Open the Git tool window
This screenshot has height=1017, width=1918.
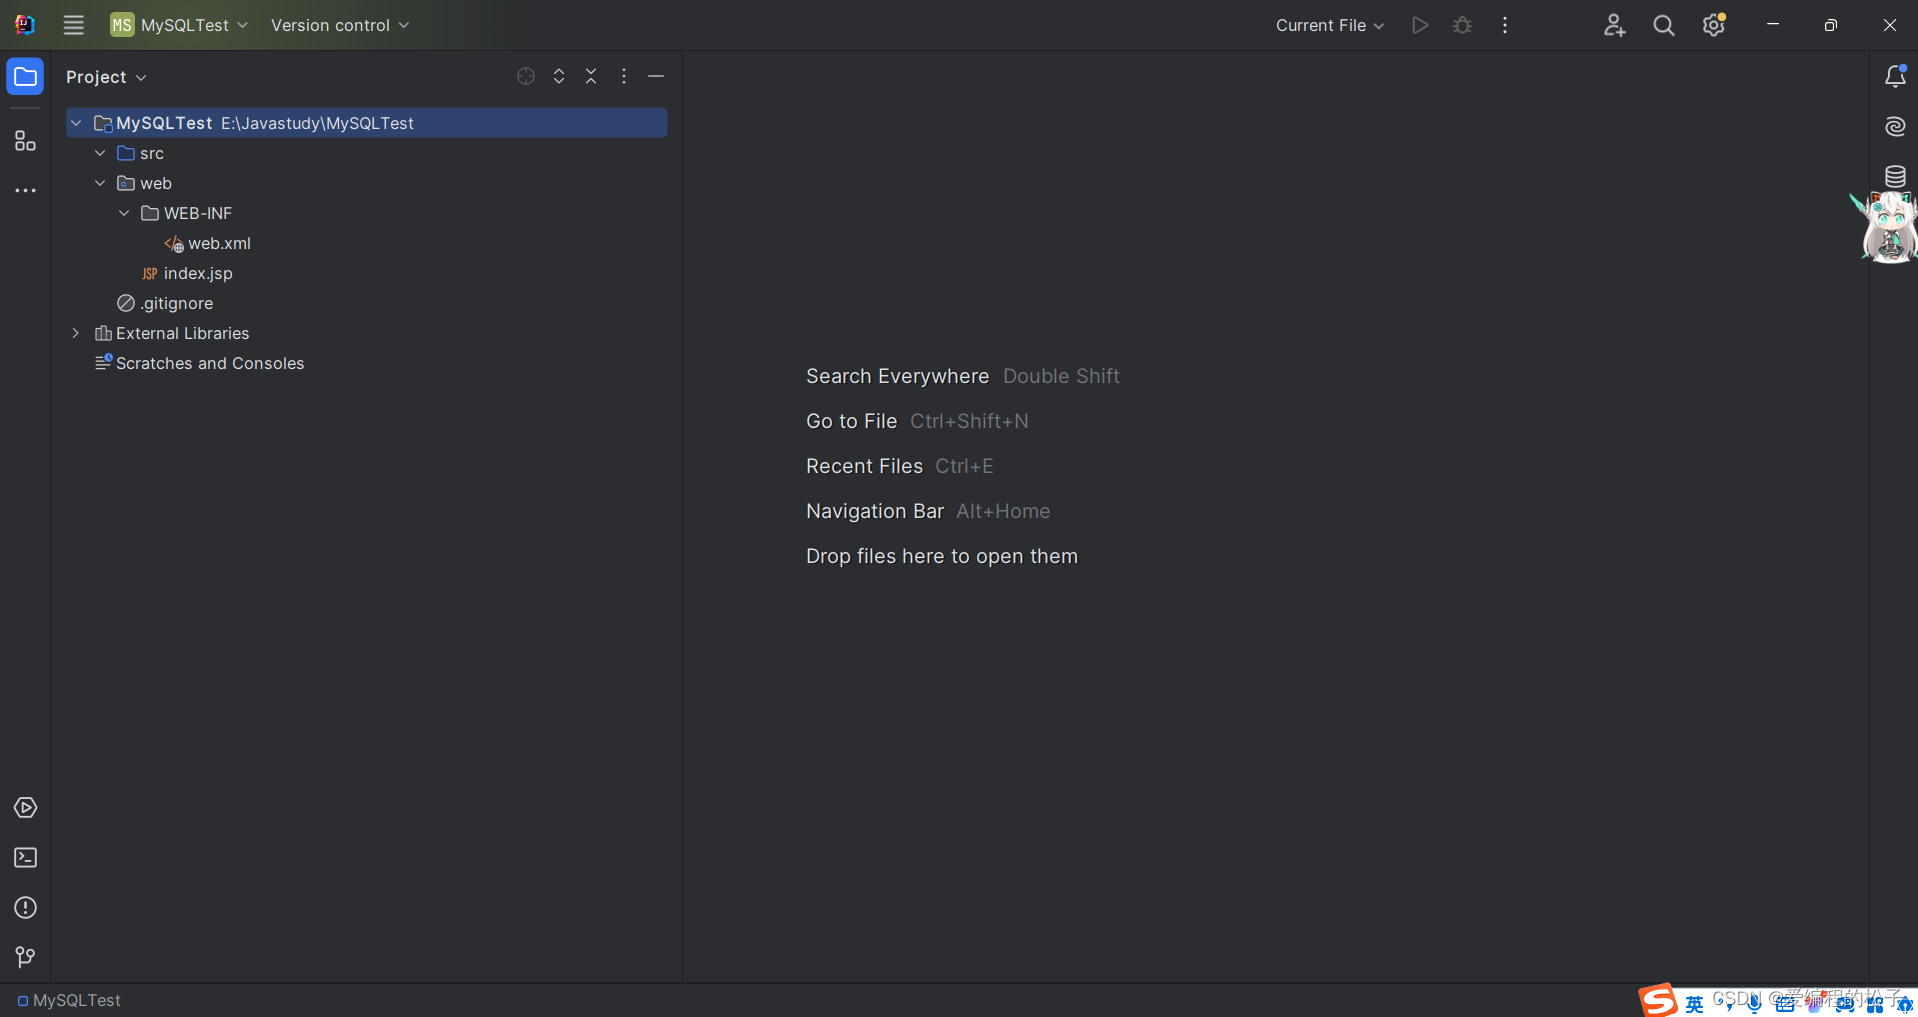(25, 957)
